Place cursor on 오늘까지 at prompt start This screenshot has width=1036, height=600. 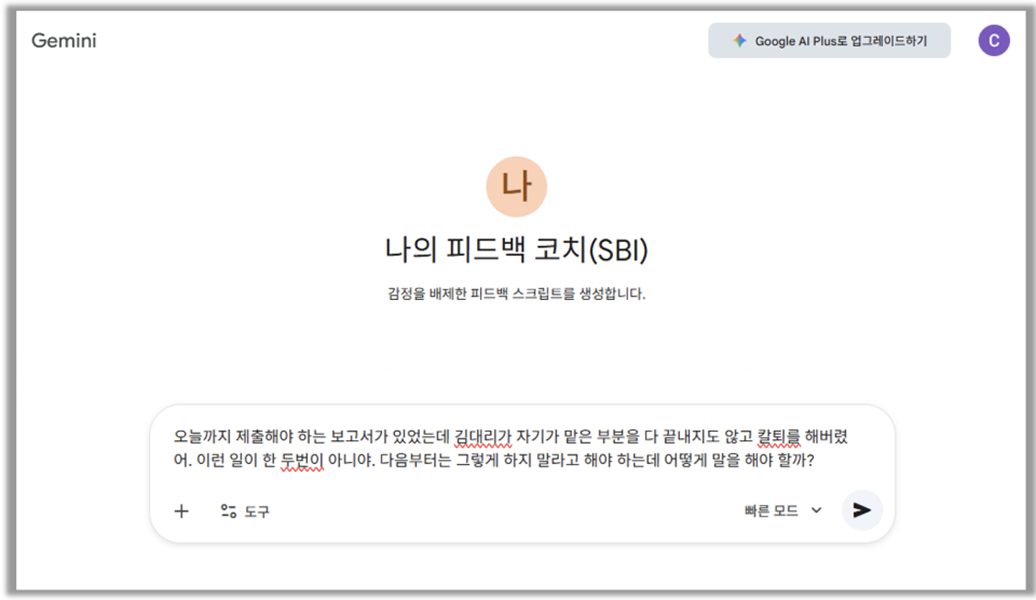coord(201,437)
